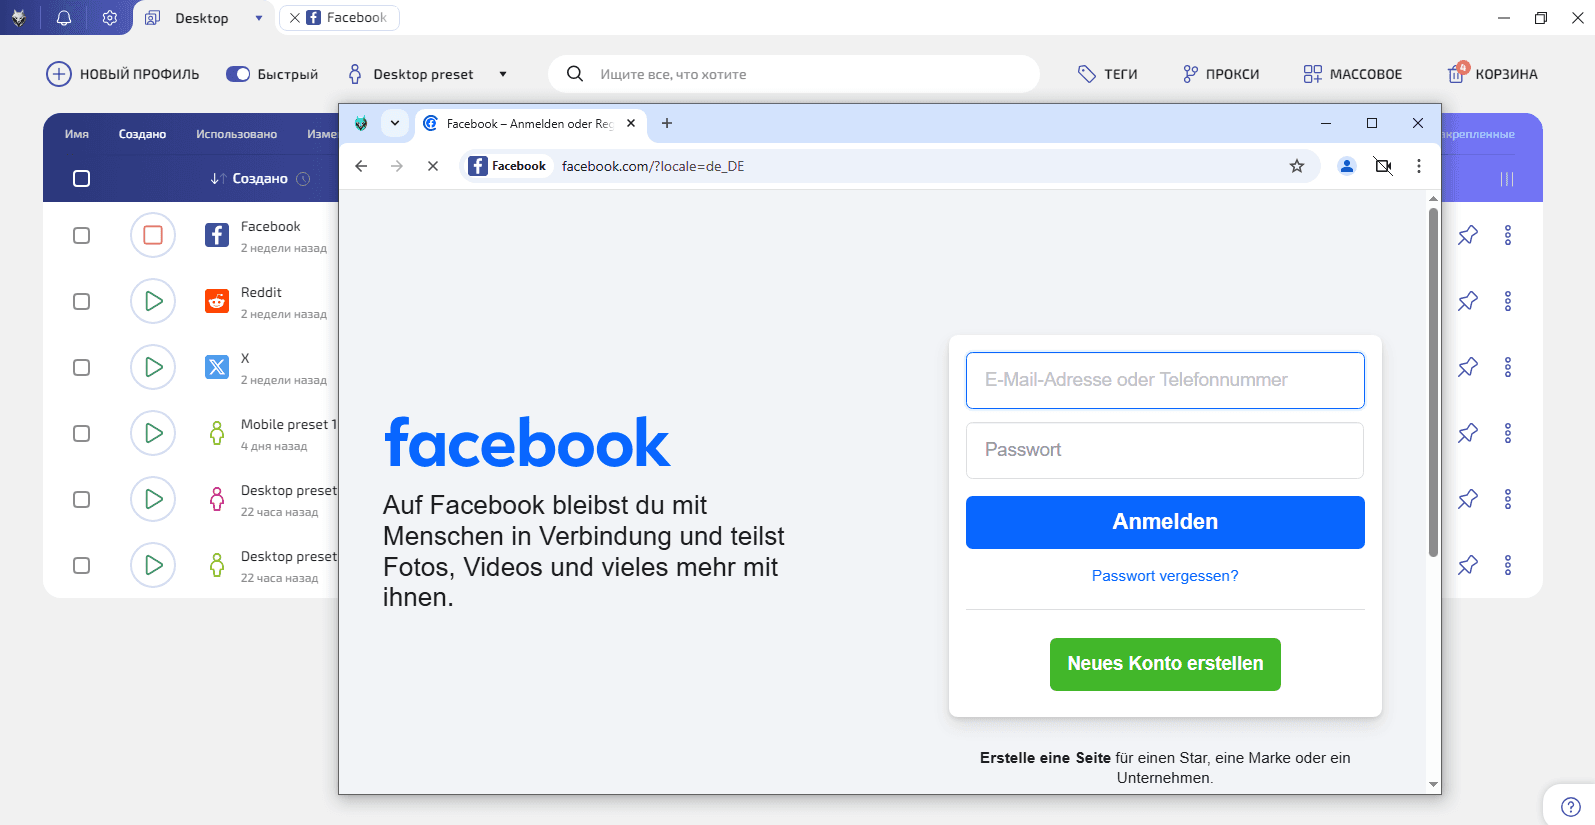Expand the Desktop preset dropdown arrow
This screenshot has height=825, width=1595.
click(x=503, y=74)
